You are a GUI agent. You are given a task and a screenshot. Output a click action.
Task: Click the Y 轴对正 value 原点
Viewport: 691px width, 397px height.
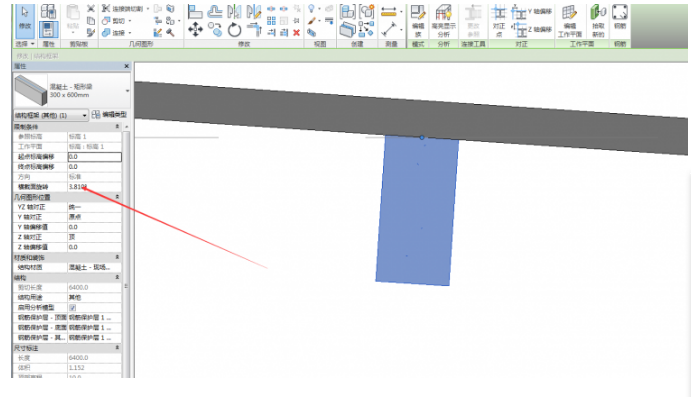(x=94, y=217)
